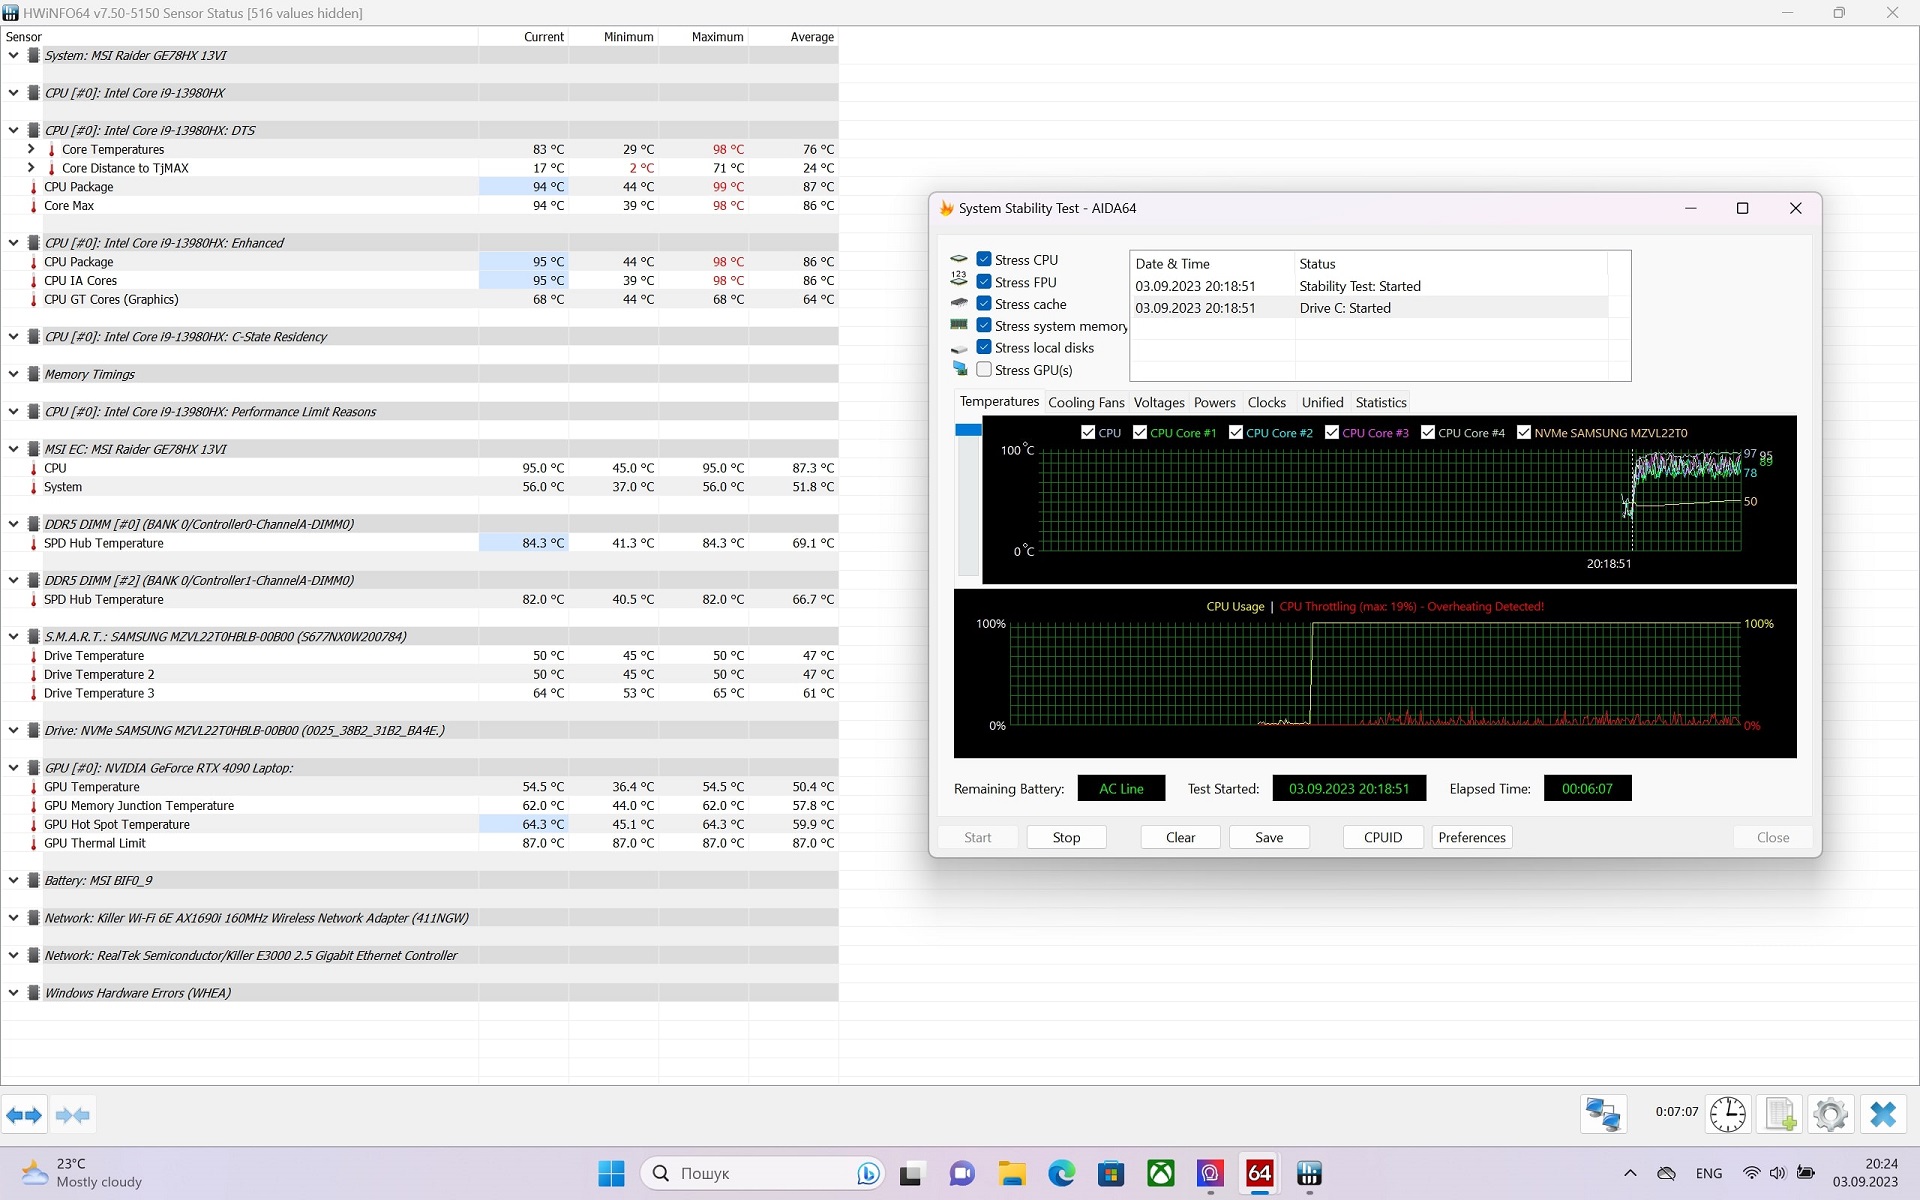Disable Stress system memory
The image size is (1920, 1200).
tap(984, 326)
